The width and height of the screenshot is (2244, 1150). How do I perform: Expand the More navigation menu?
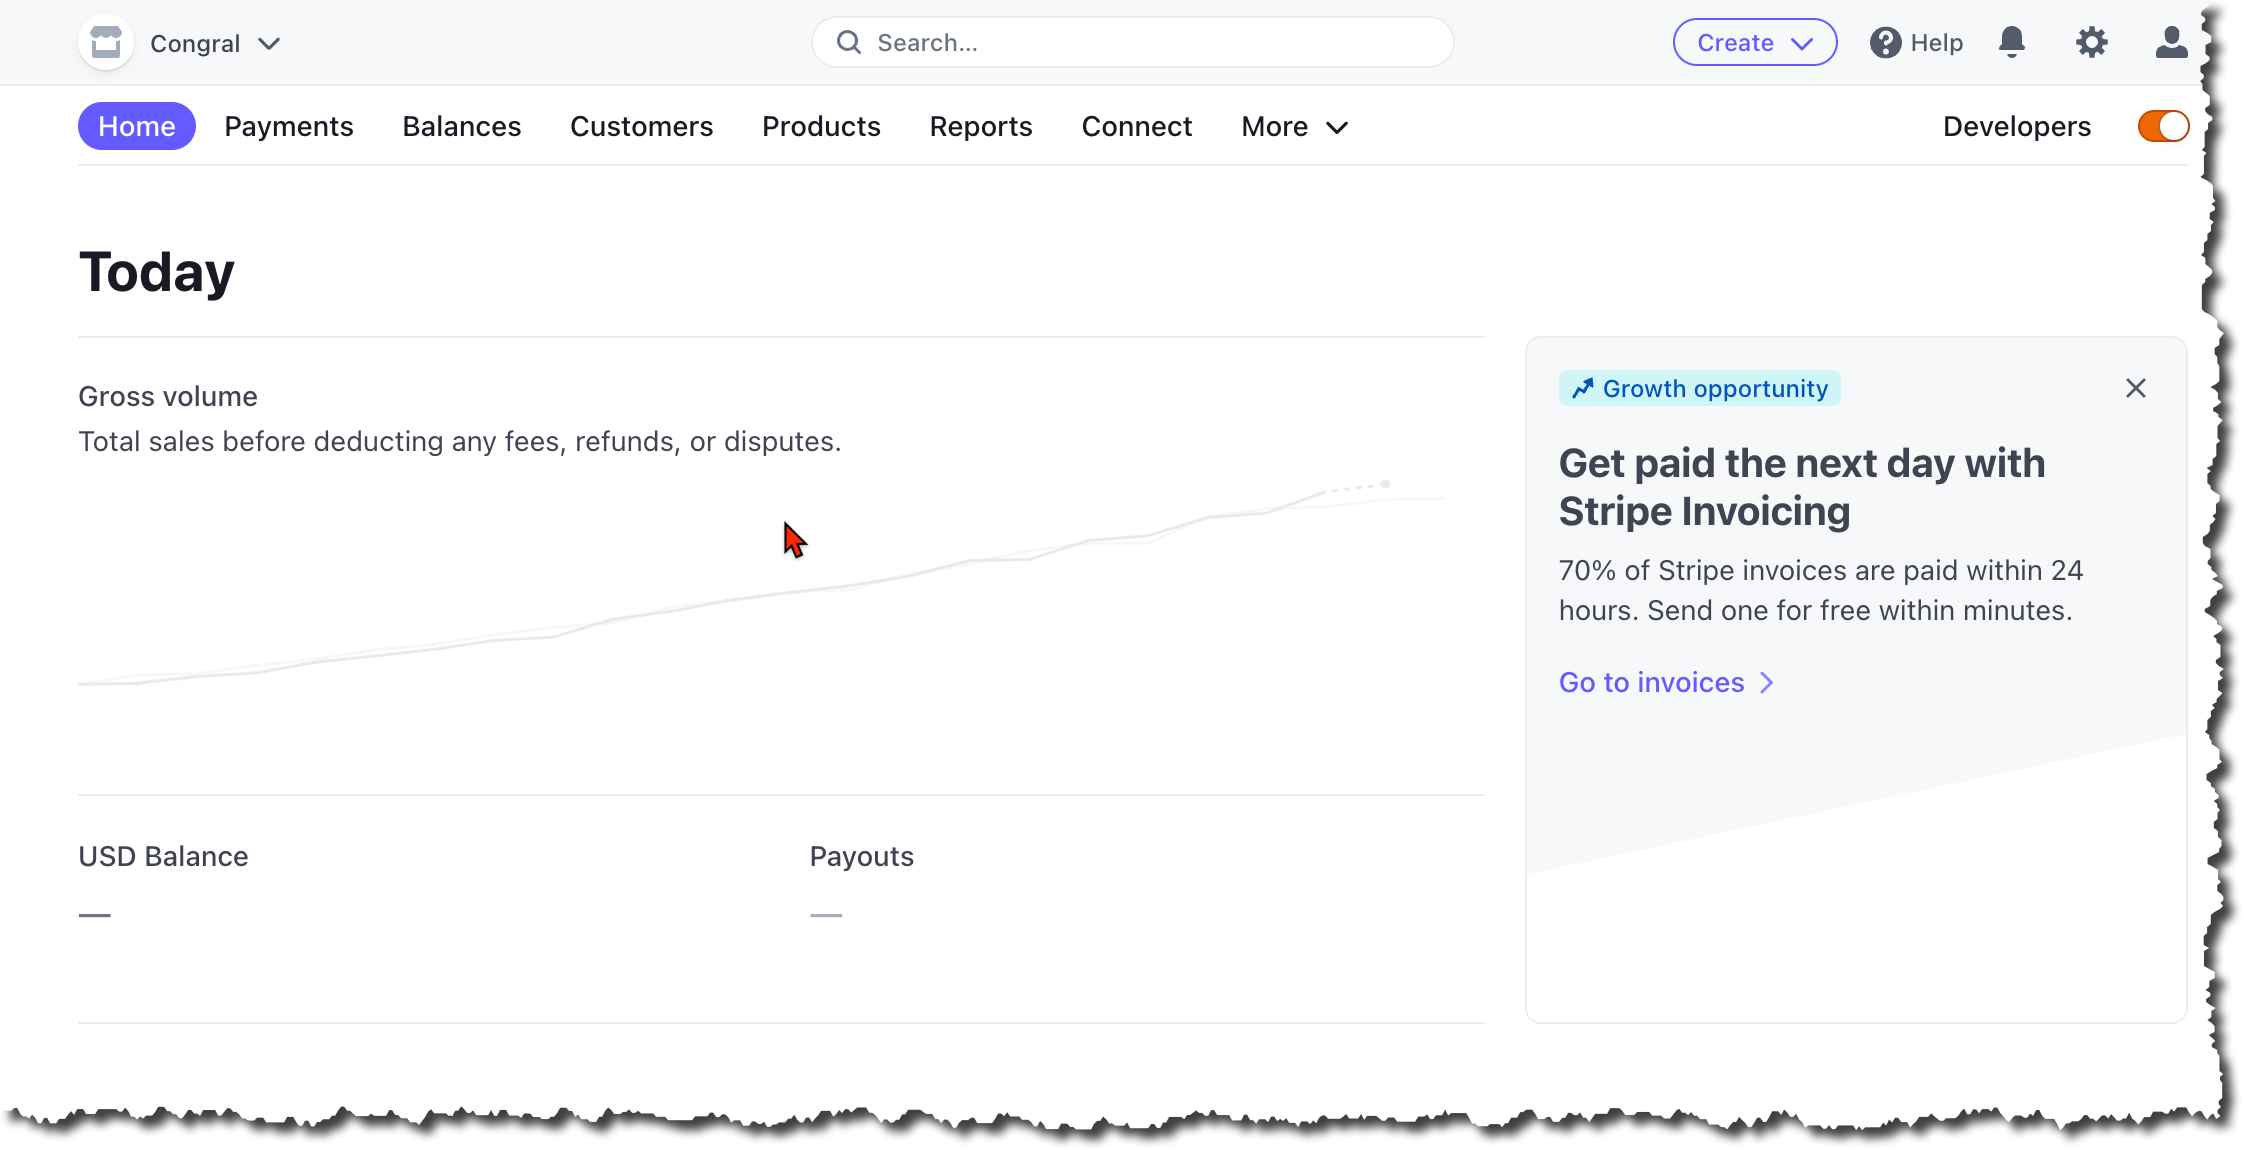(1293, 126)
